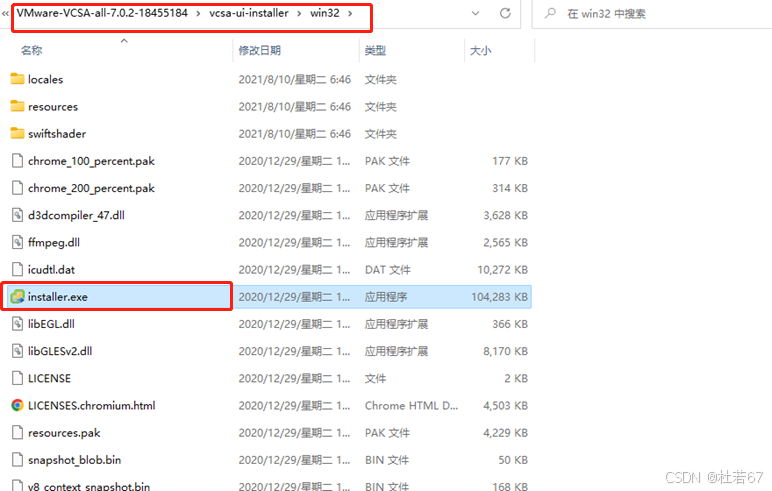Click the 177 KB size value
The width and height of the screenshot is (772, 491).
[x=510, y=161]
